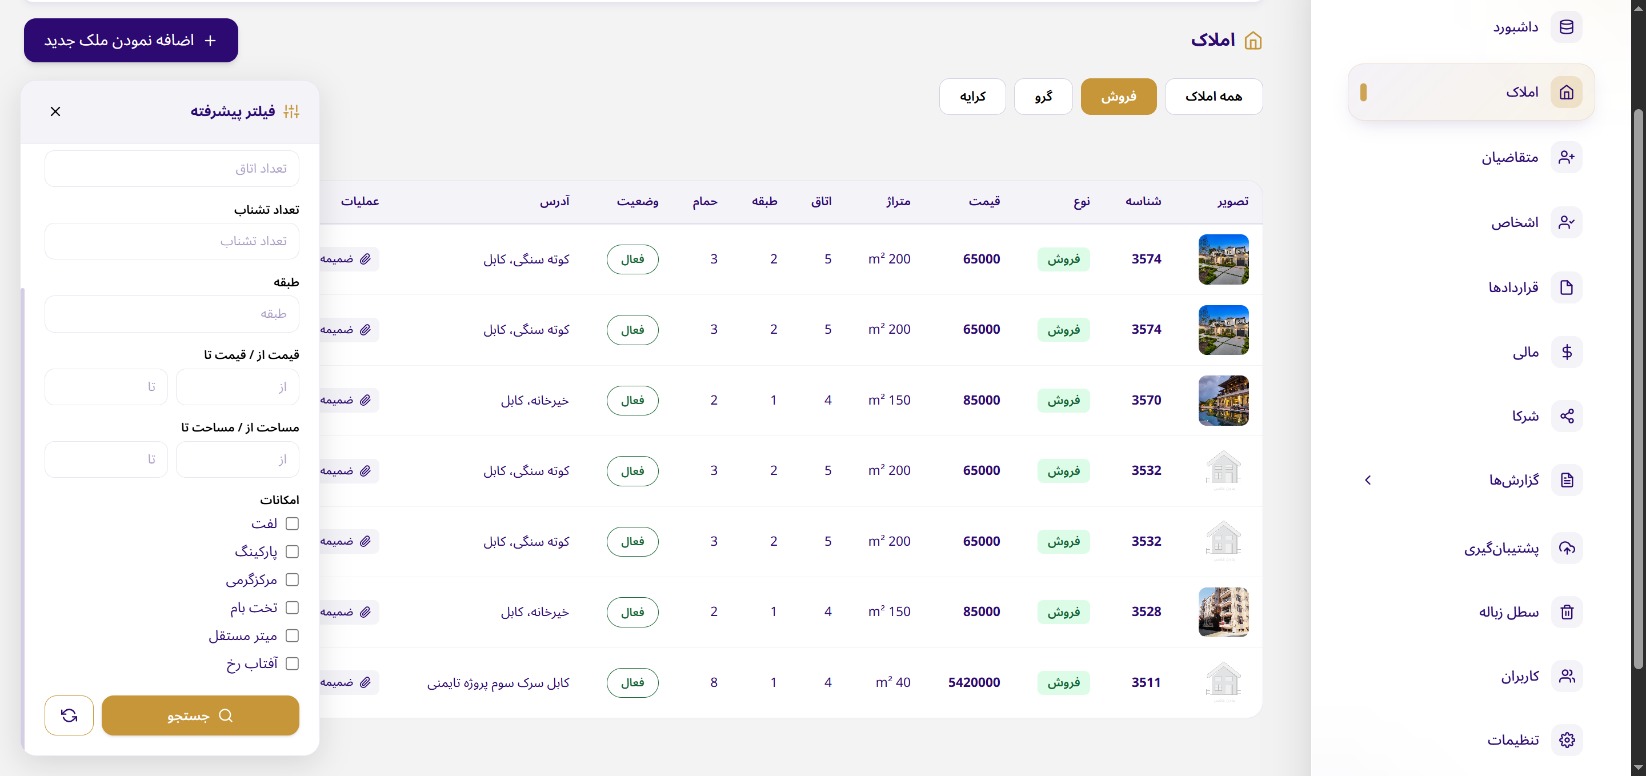Click price 5420000 cell
Image resolution: width=1646 pixels, height=776 pixels.
pyautogui.click(x=974, y=682)
